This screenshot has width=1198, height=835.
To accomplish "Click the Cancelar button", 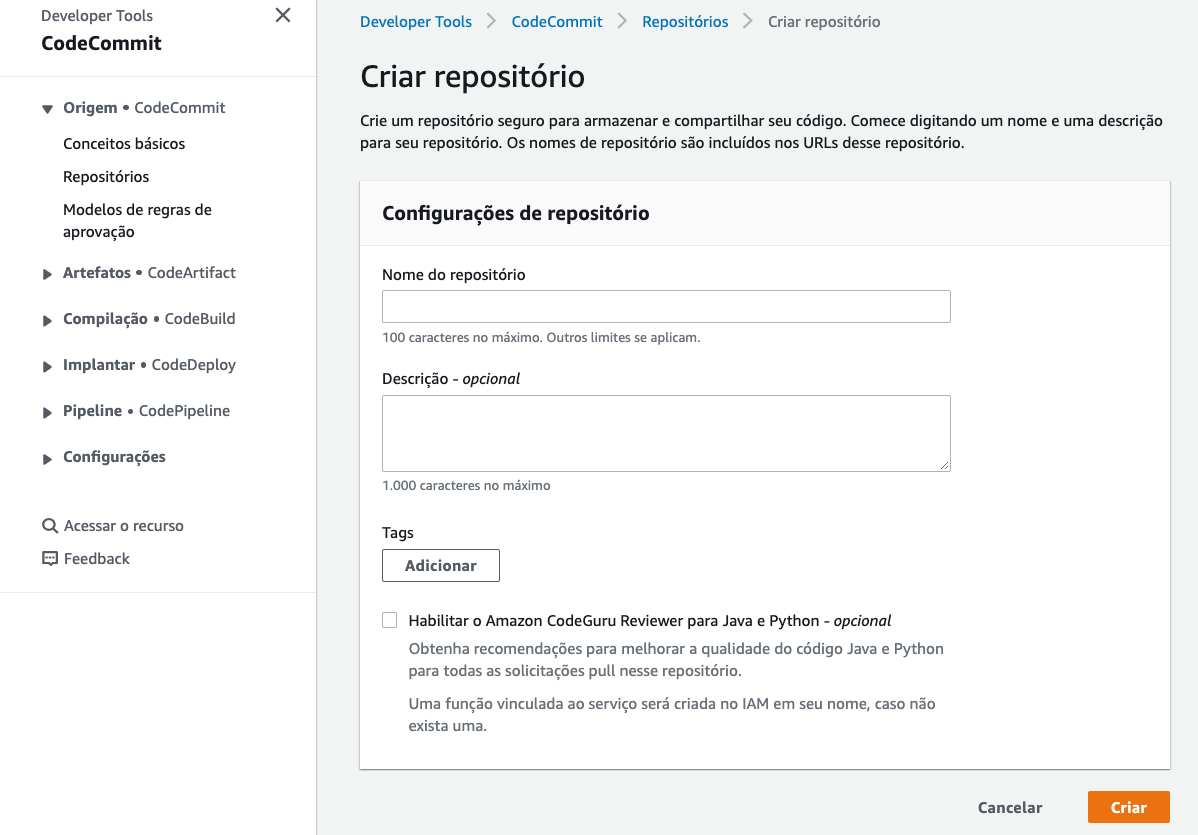I will (x=1010, y=807).
